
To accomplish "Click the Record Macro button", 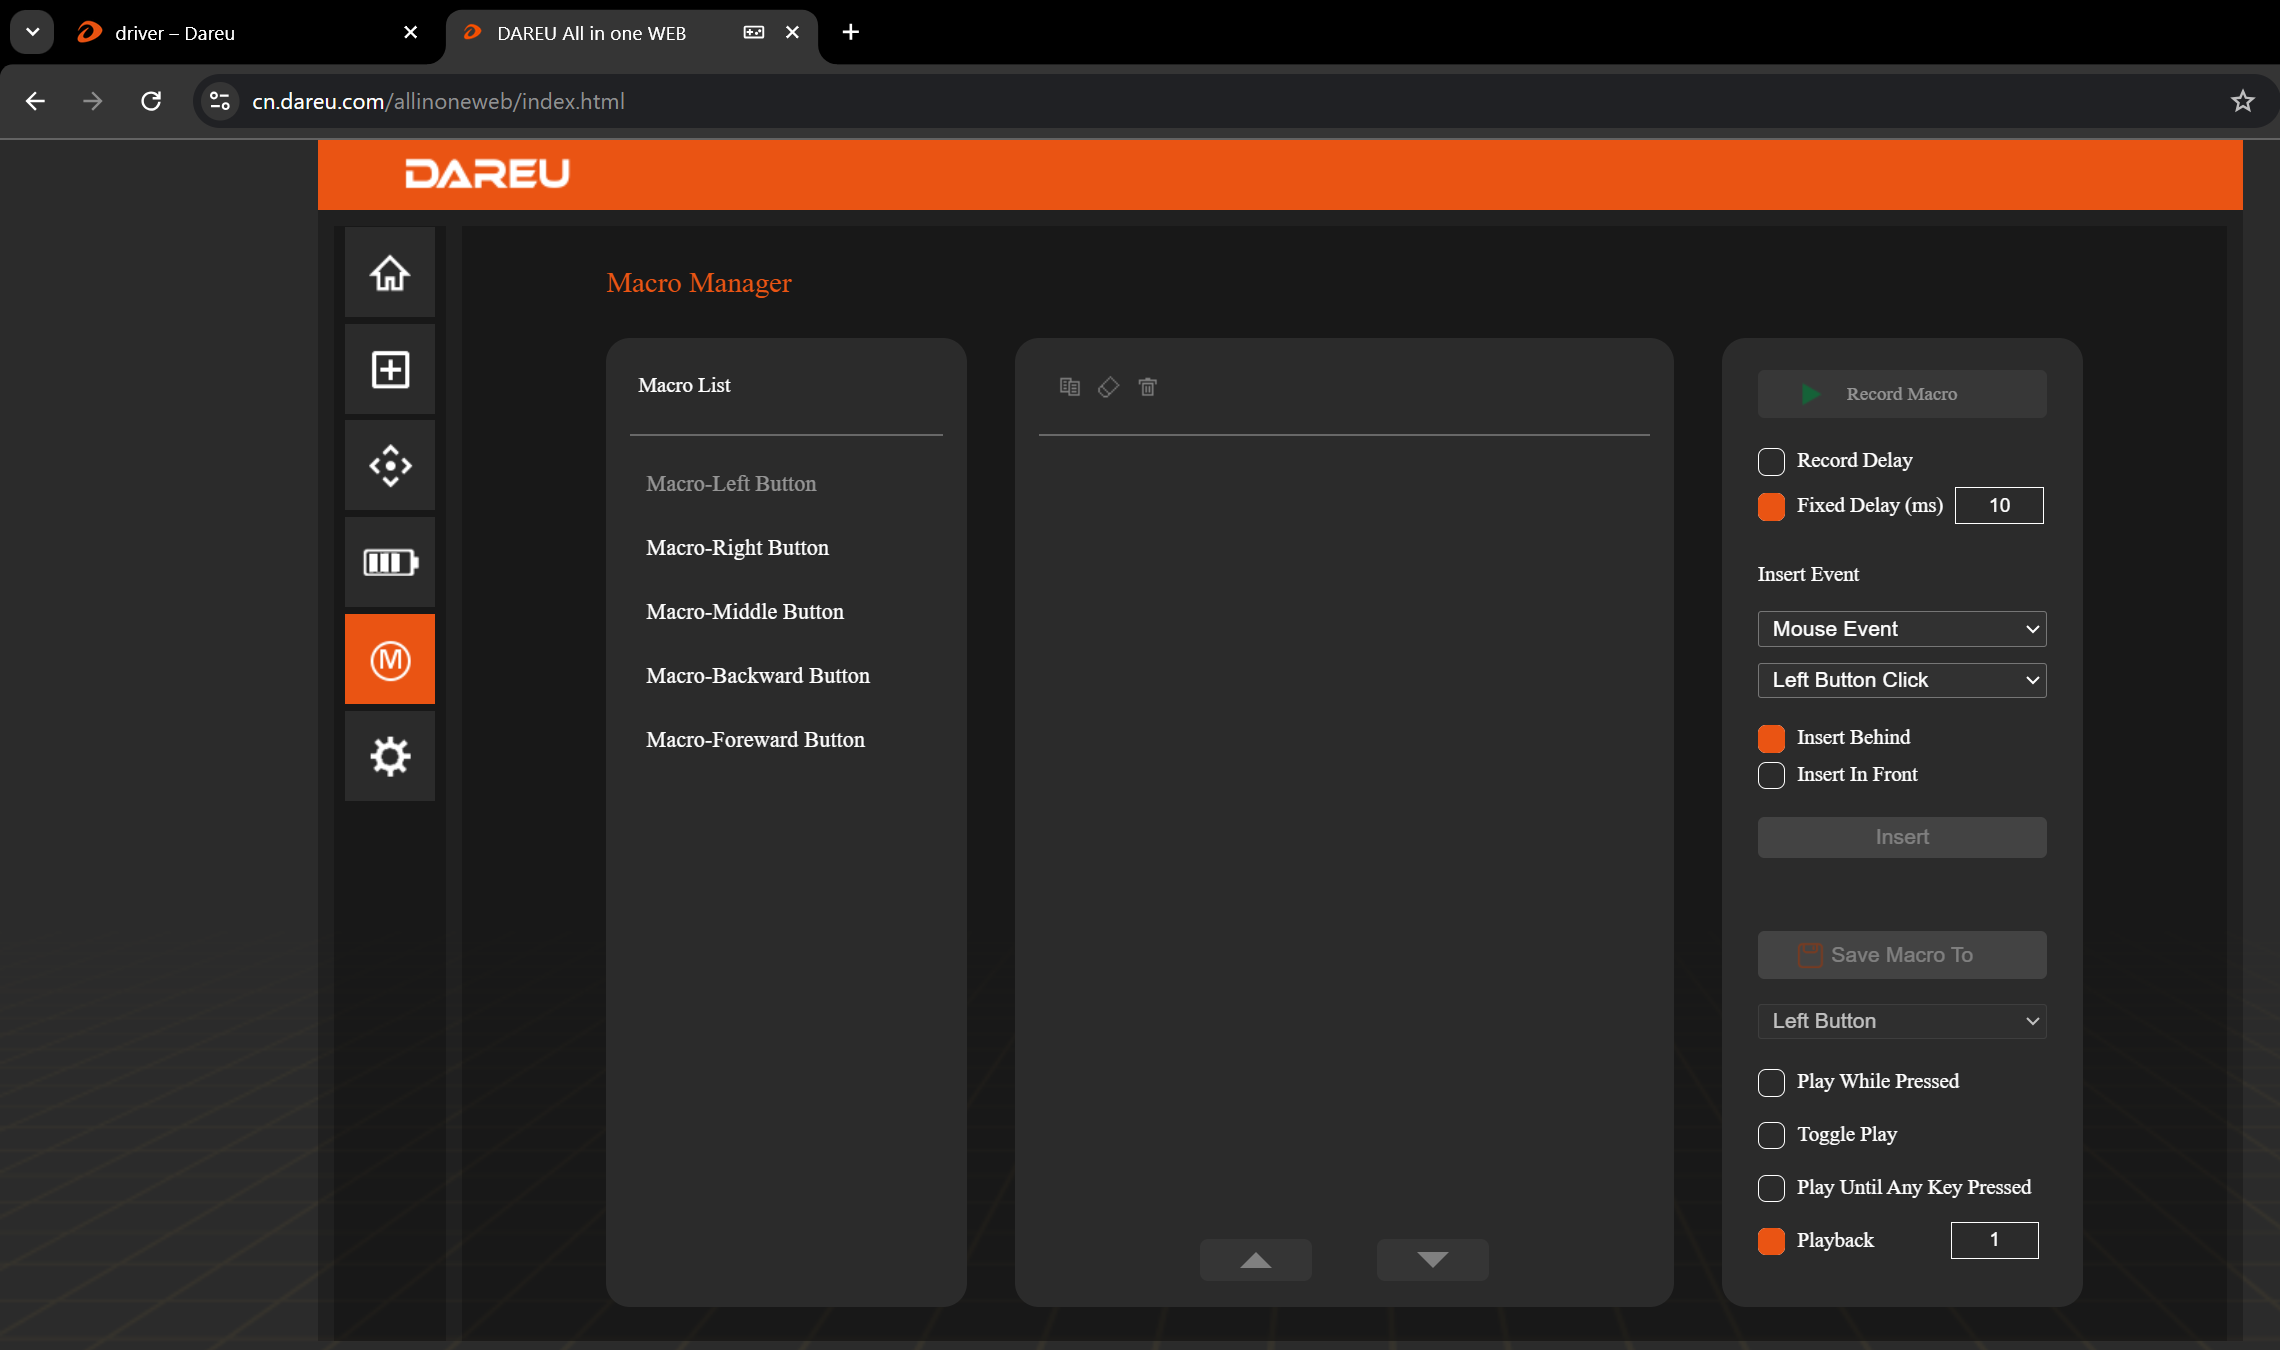I will [1901, 394].
